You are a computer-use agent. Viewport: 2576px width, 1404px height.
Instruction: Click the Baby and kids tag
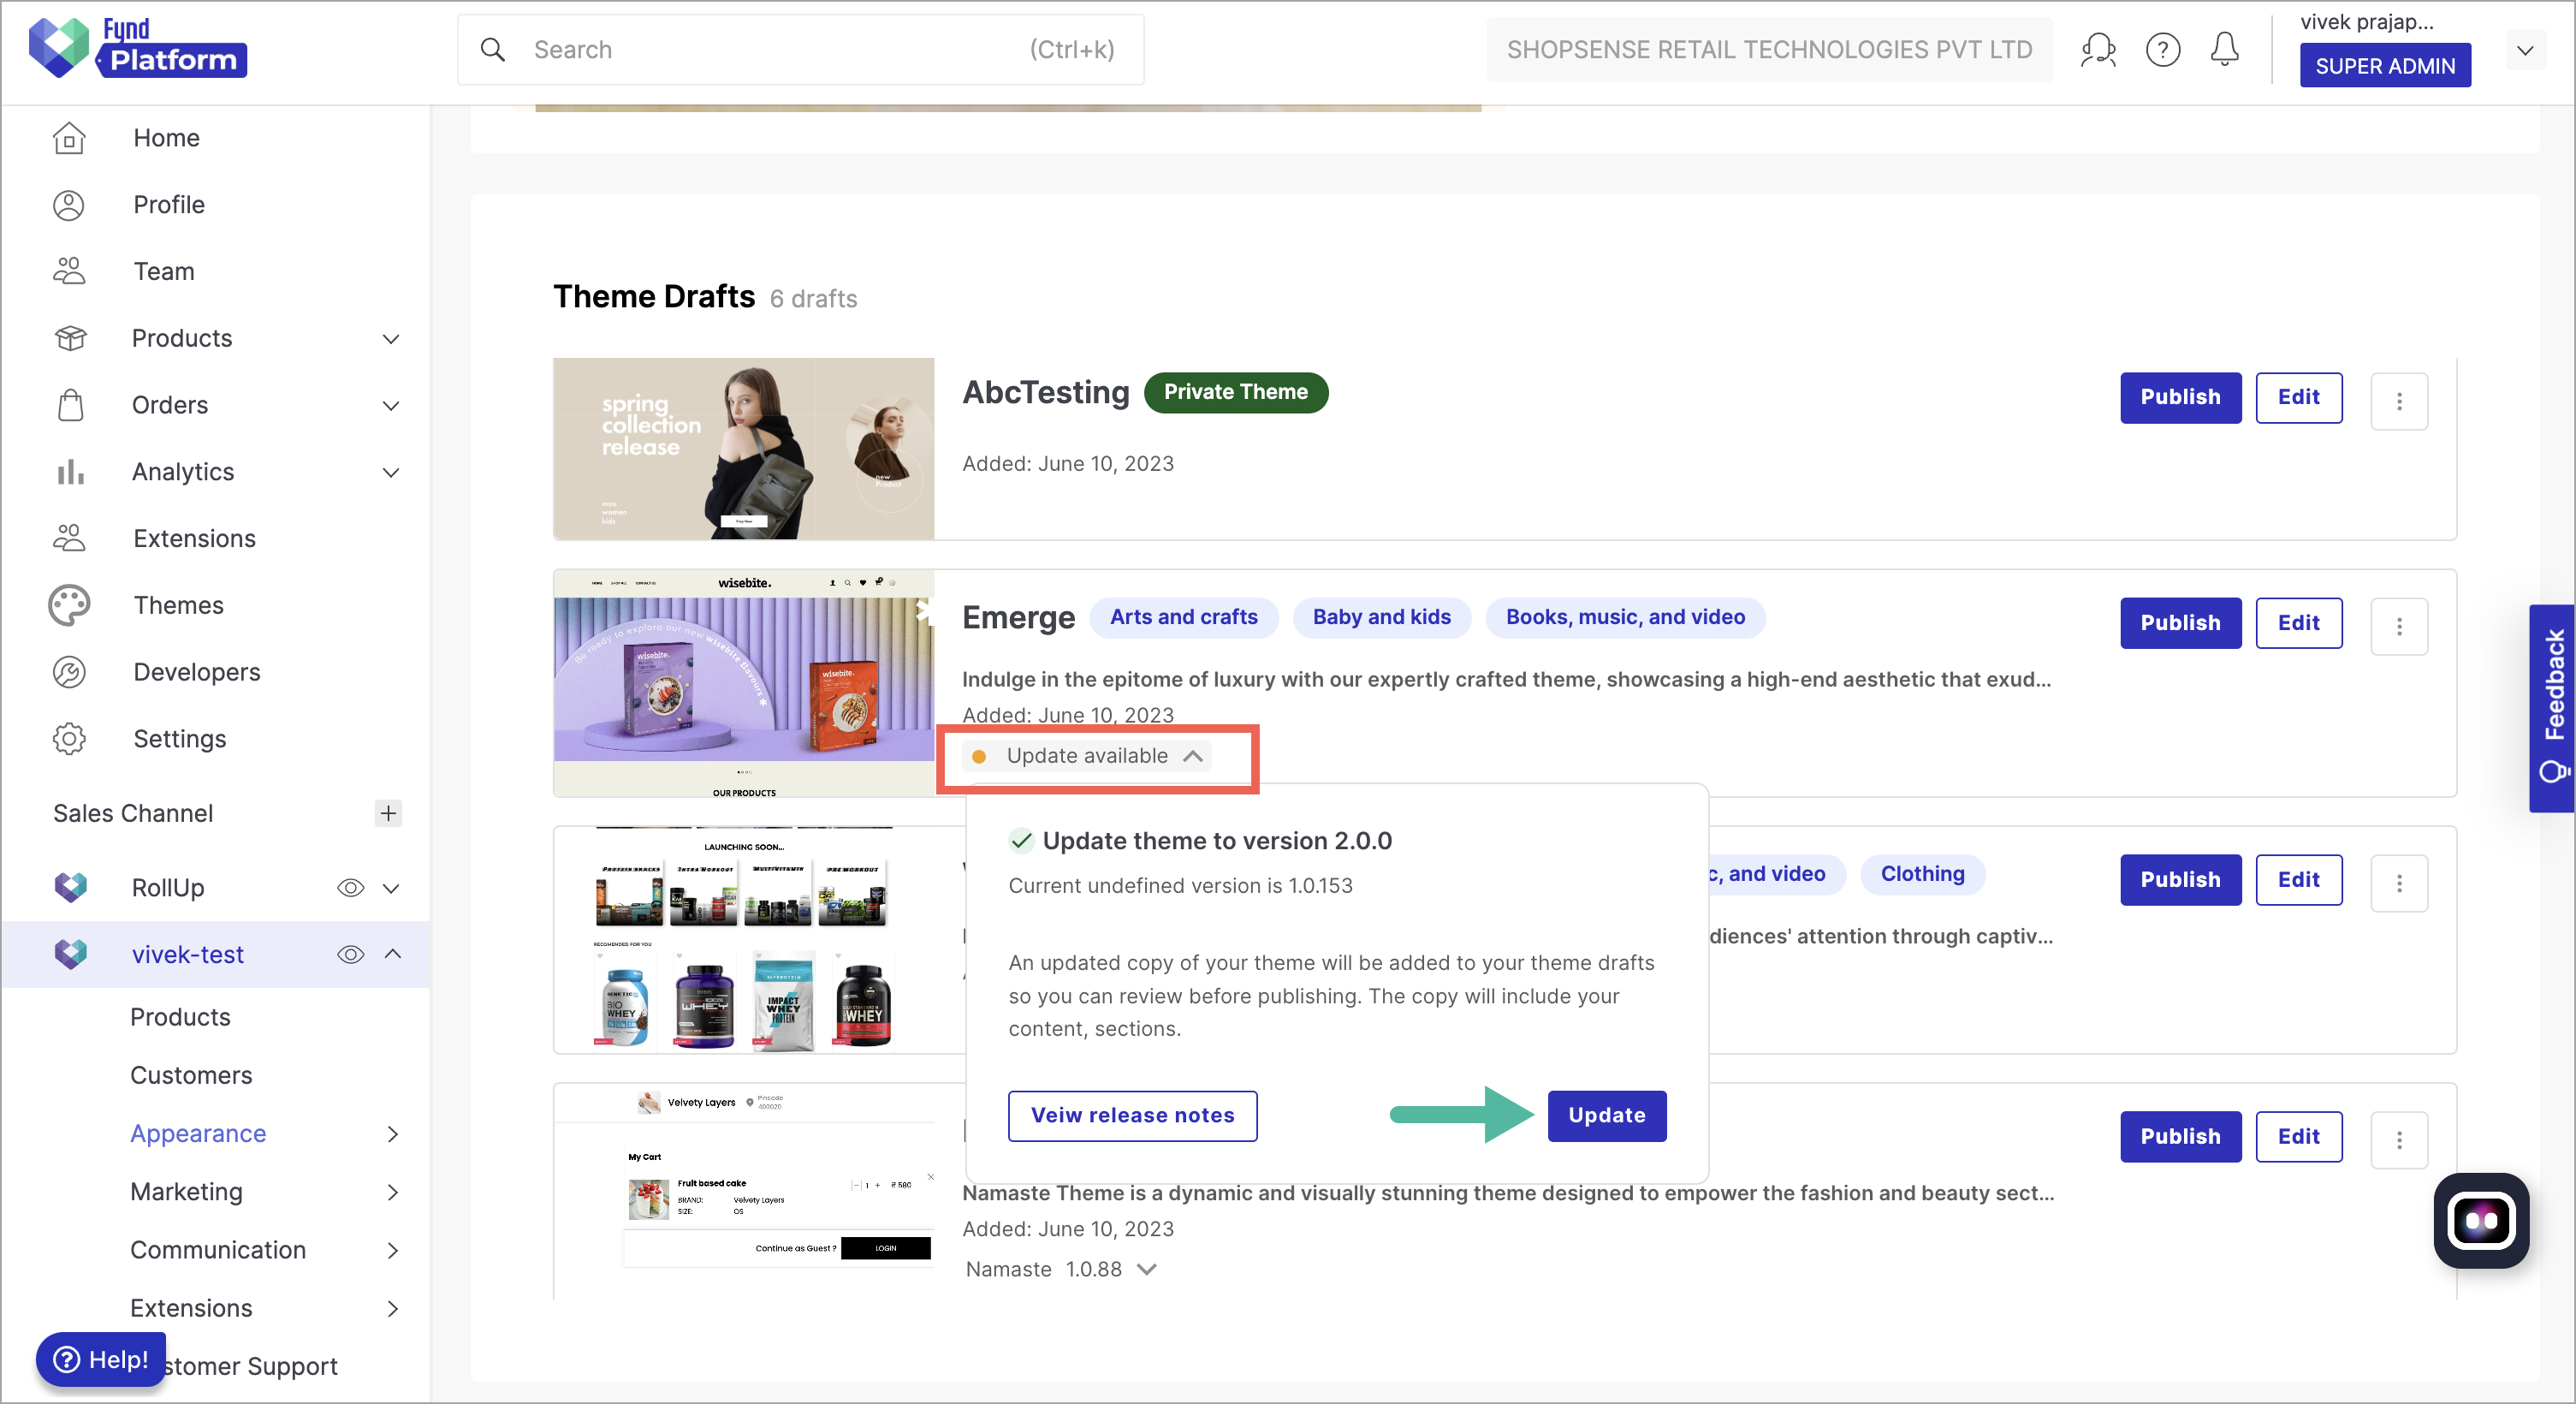pos(1381,617)
